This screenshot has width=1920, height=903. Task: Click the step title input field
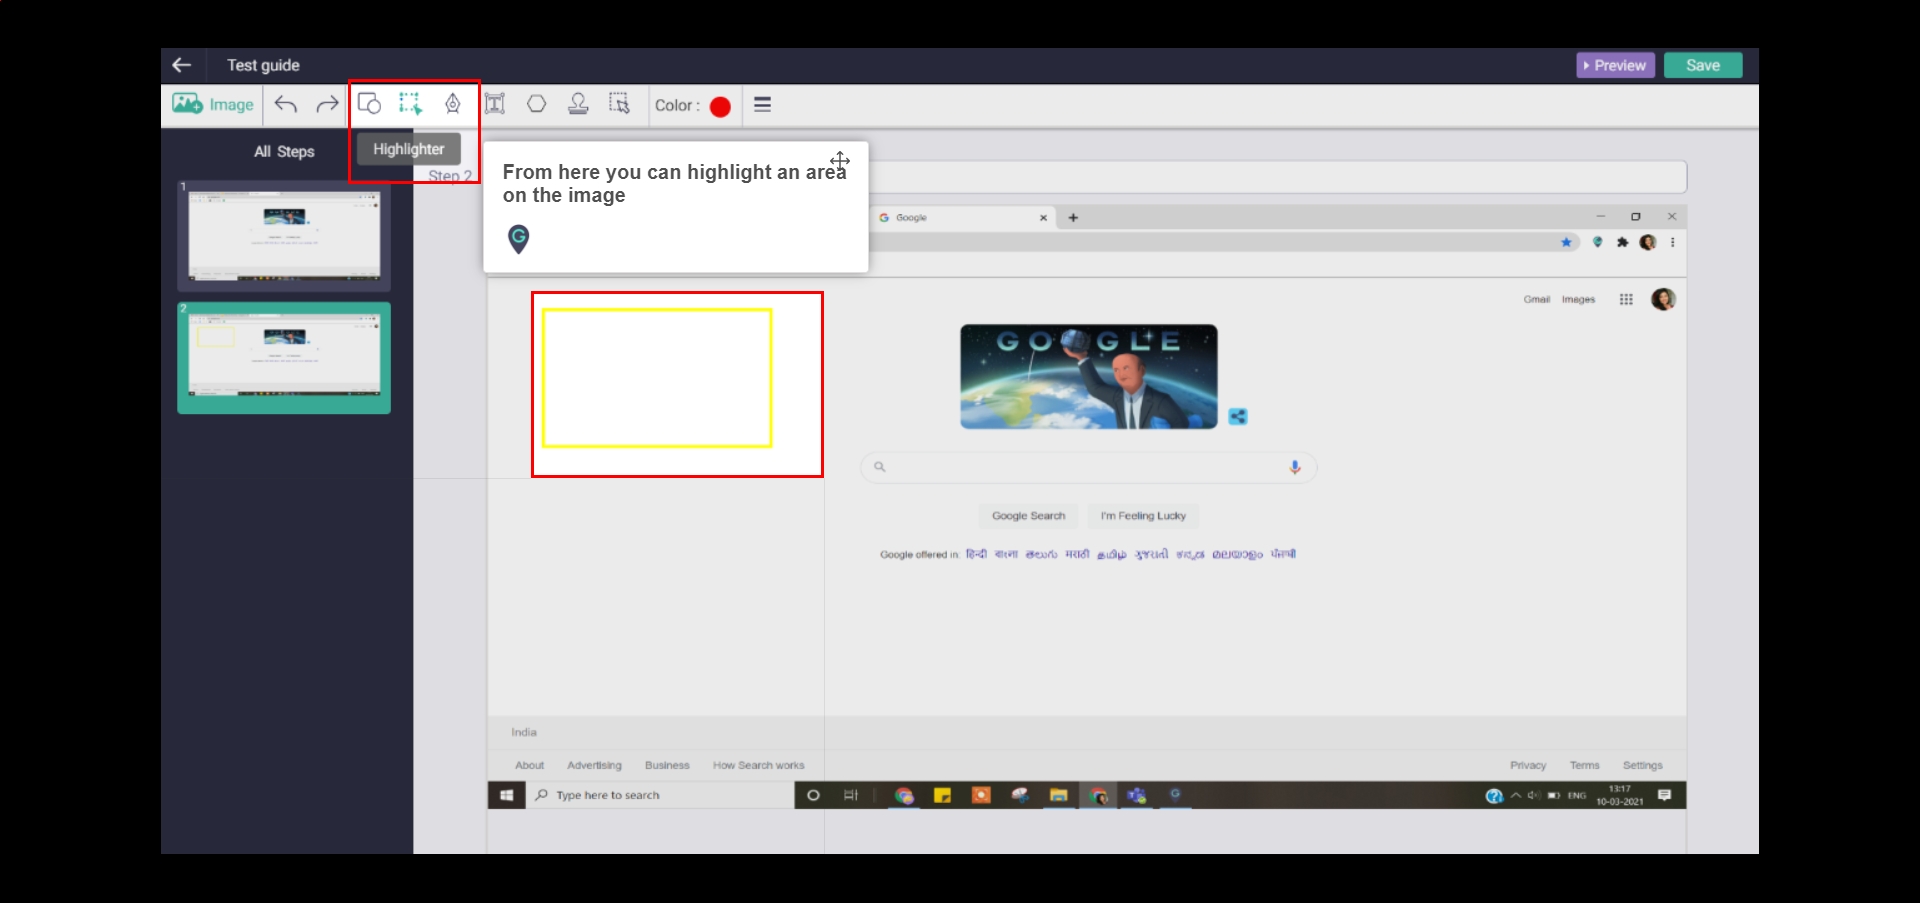tap(1278, 177)
